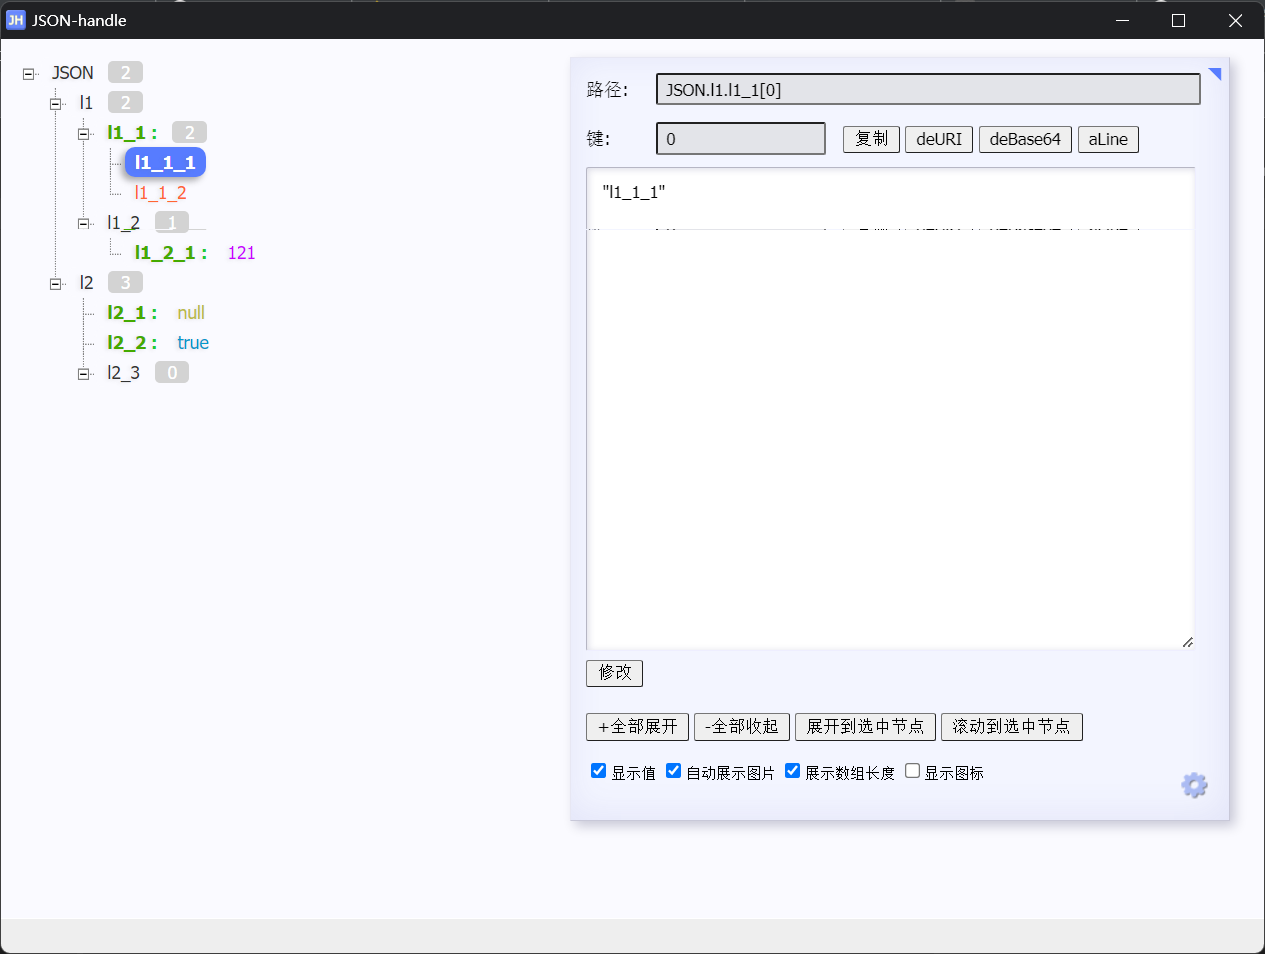Screen dimensions: 1265x954
Task: Enable the 显示图标 checkbox
Action: point(912,771)
